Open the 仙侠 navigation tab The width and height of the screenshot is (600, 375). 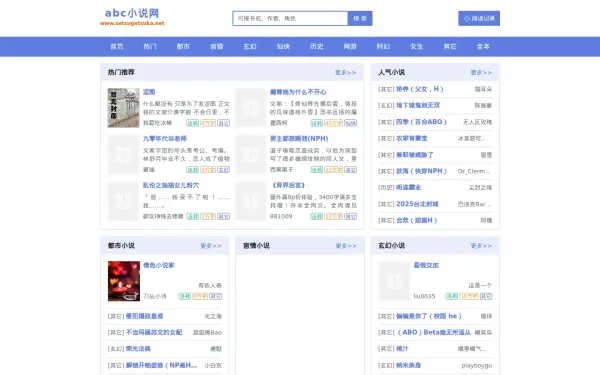click(x=283, y=46)
